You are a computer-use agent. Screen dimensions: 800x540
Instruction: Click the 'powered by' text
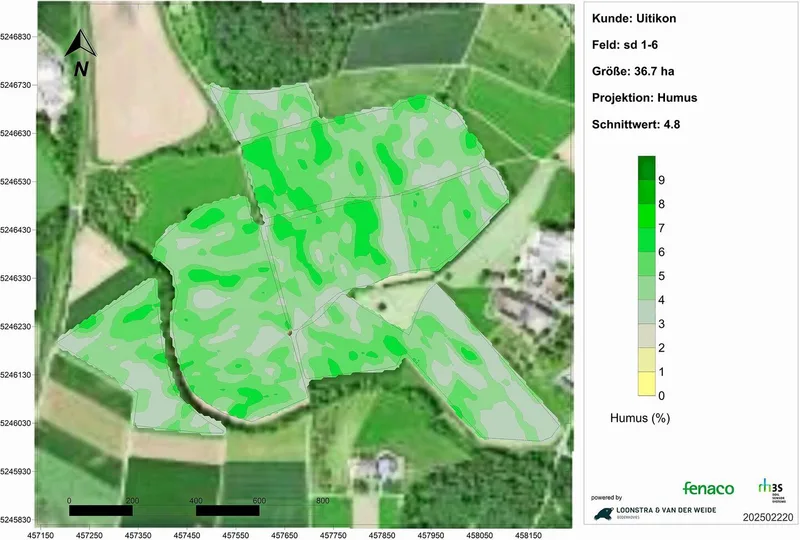[x=607, y=498]
